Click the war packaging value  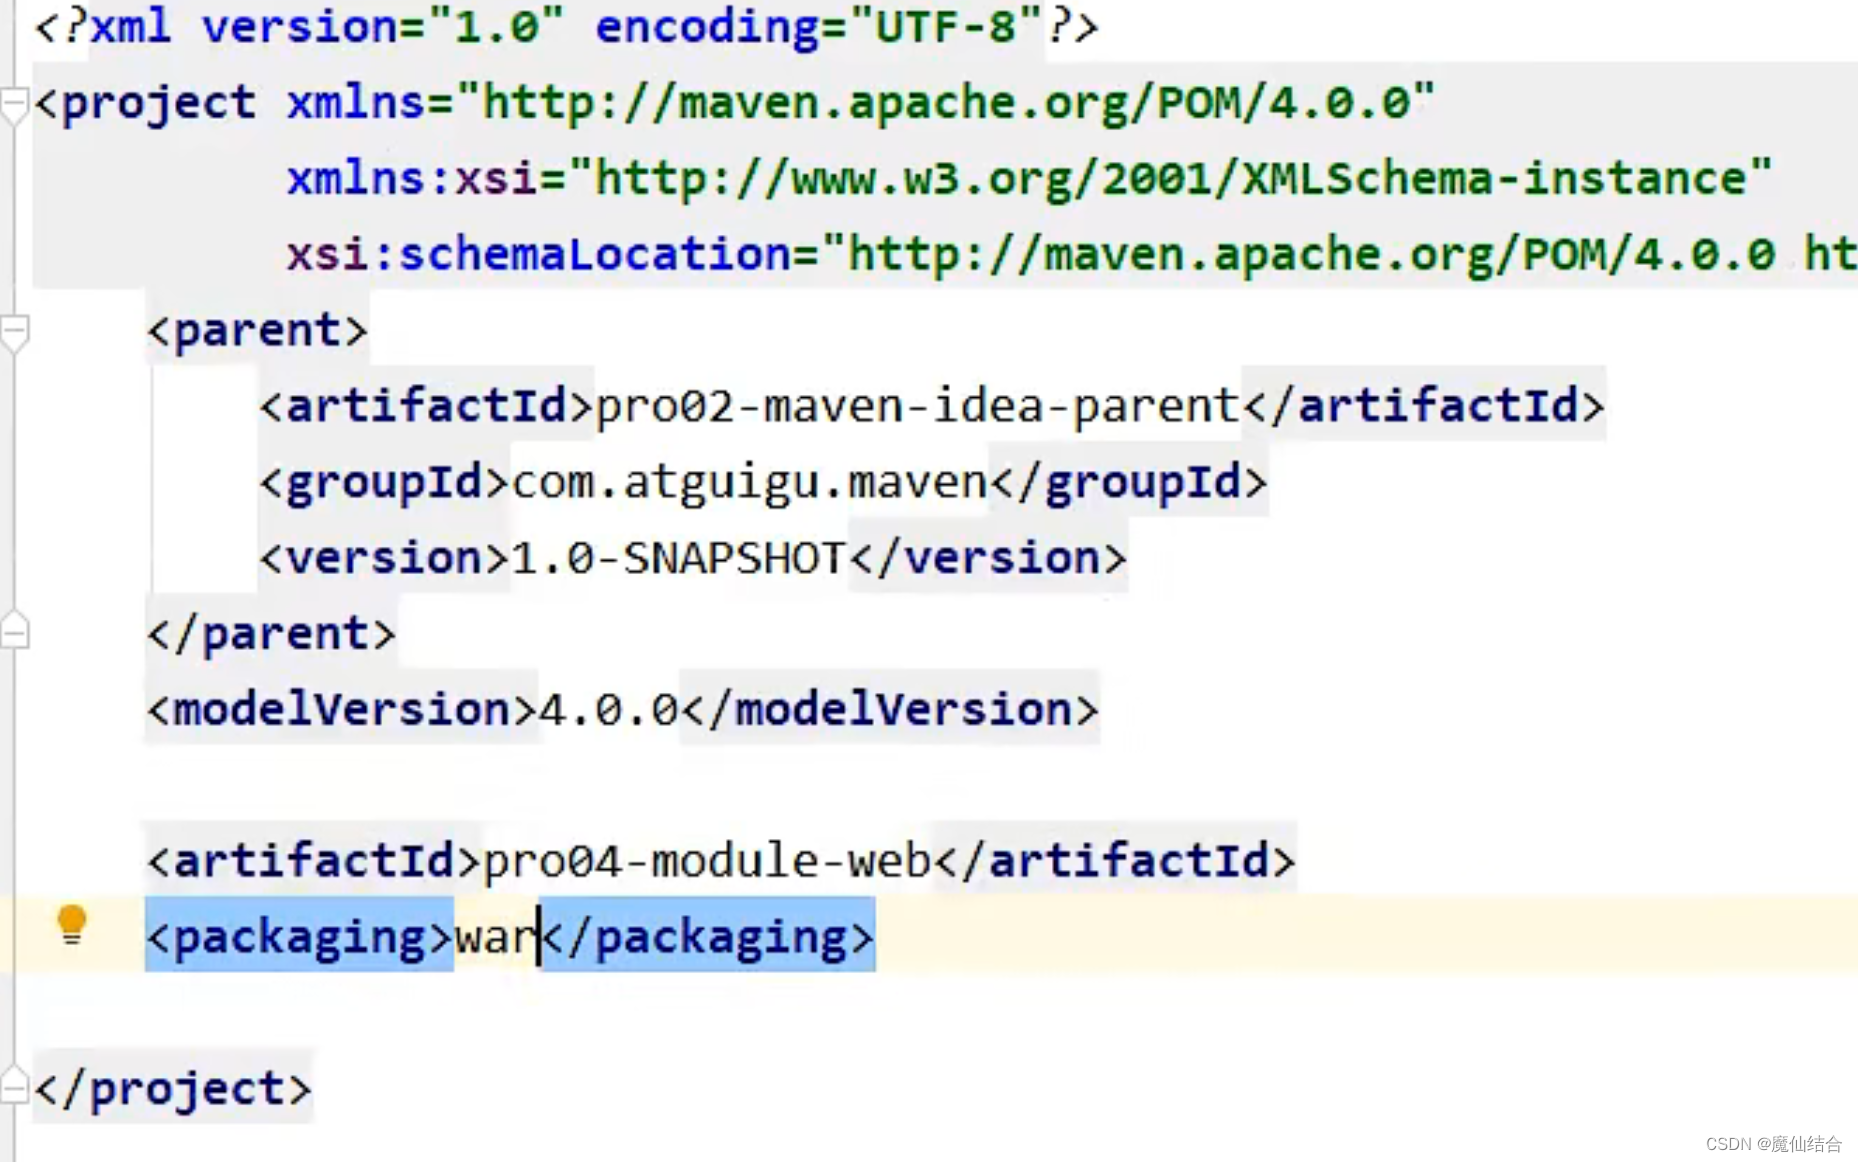[x=497, y=938]
